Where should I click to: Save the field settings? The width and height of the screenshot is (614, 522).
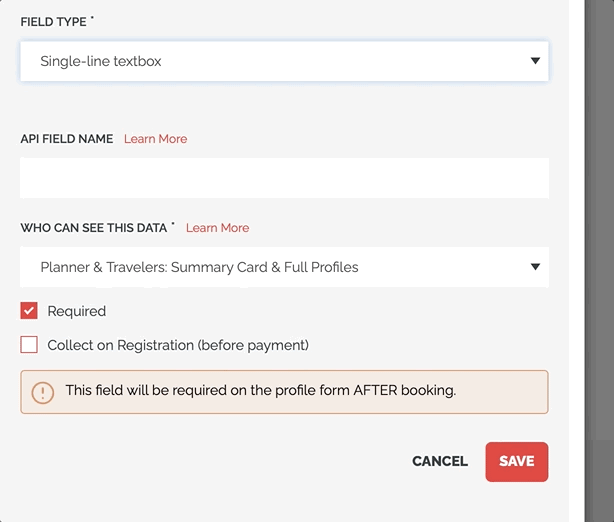[x=517, y=462]
